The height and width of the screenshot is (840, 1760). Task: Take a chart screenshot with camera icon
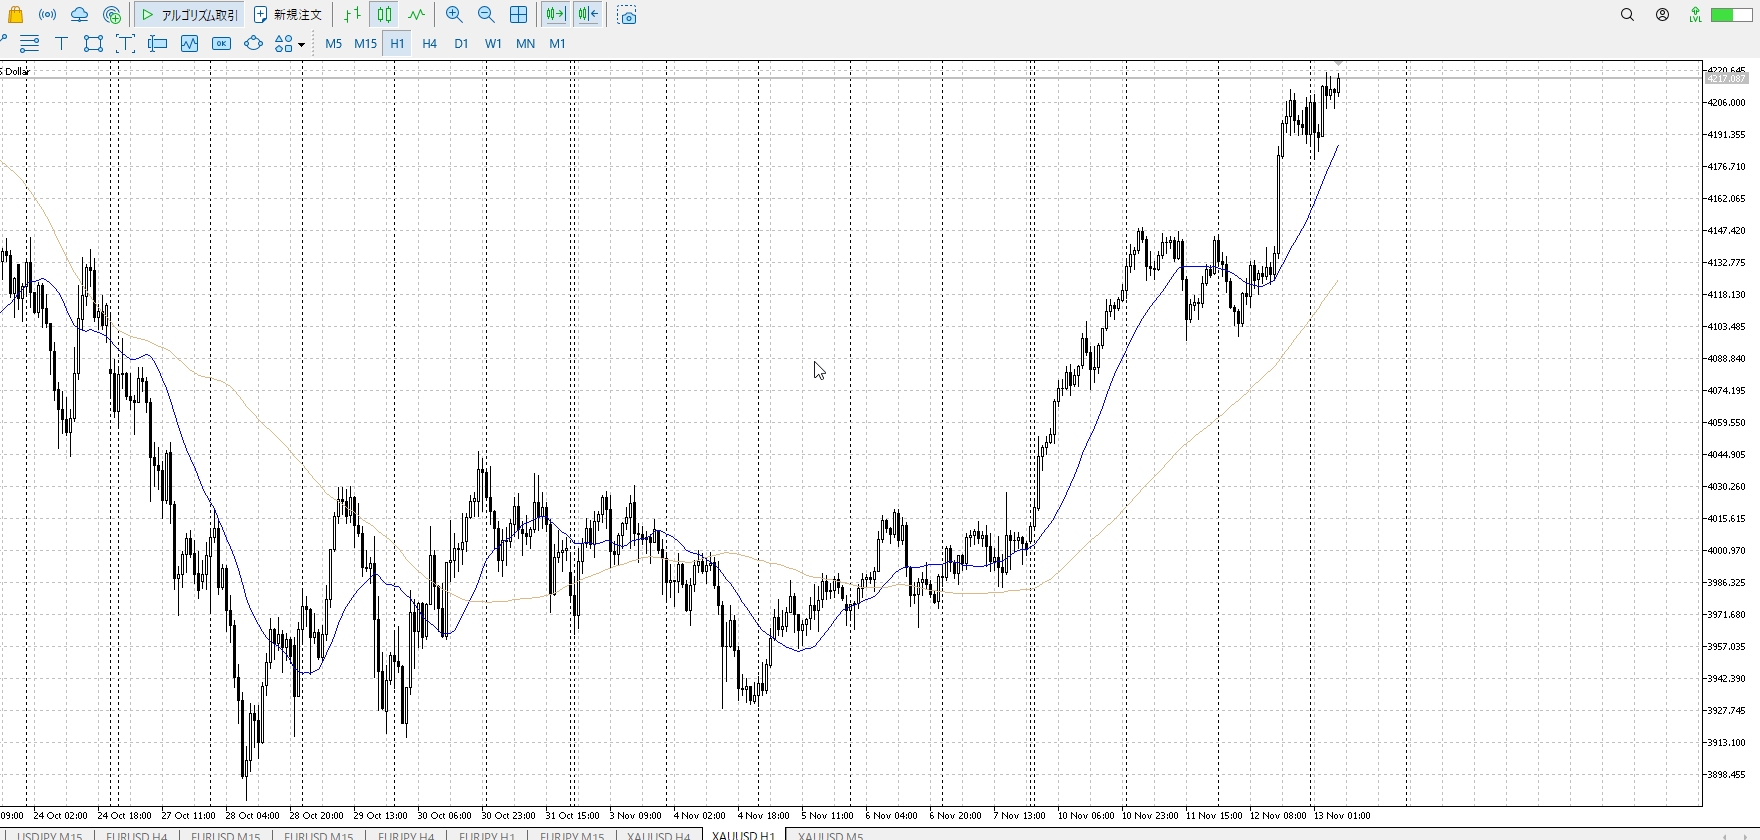[627, 15]
